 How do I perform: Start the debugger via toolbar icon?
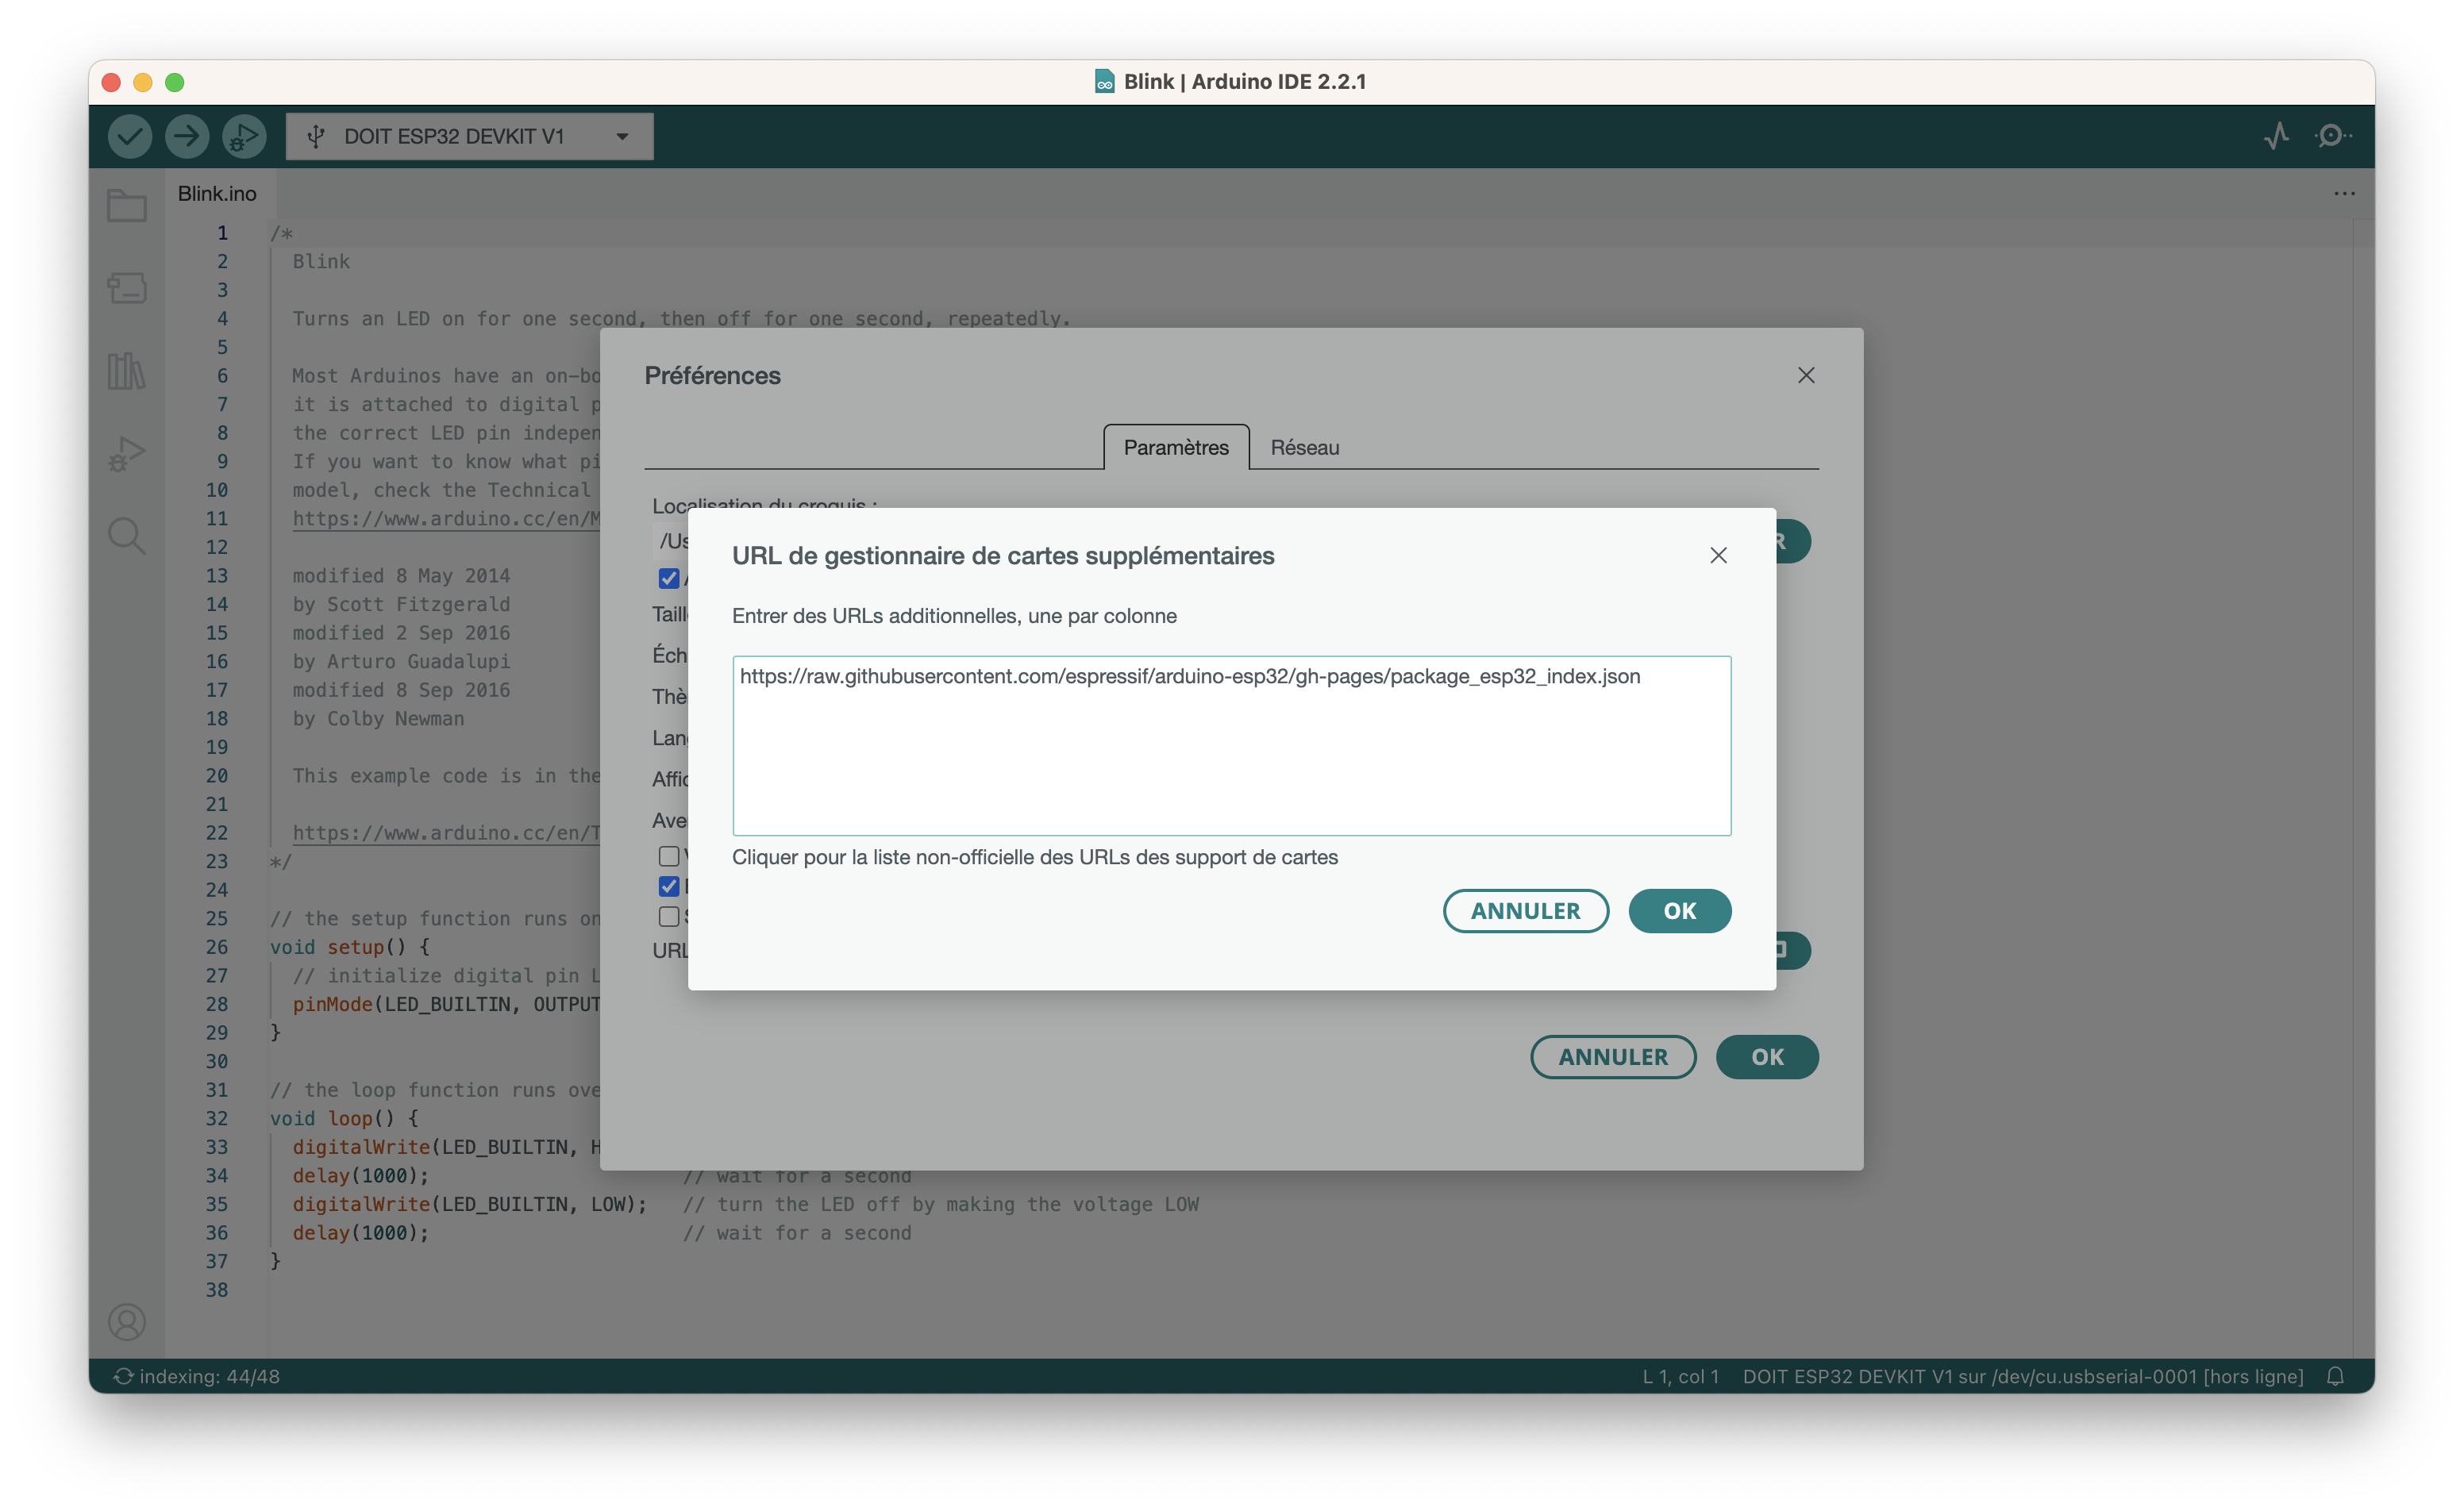pyautogui.click(x=244, y=136)
